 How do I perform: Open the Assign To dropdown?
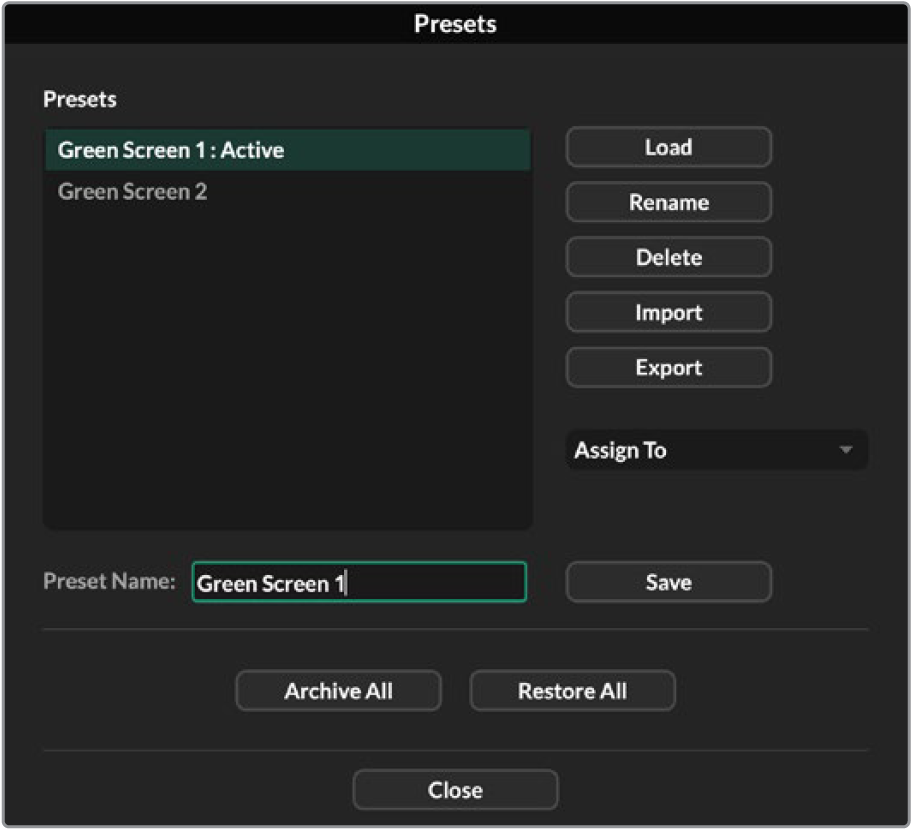pyautogui.click(x=716, y=451)
